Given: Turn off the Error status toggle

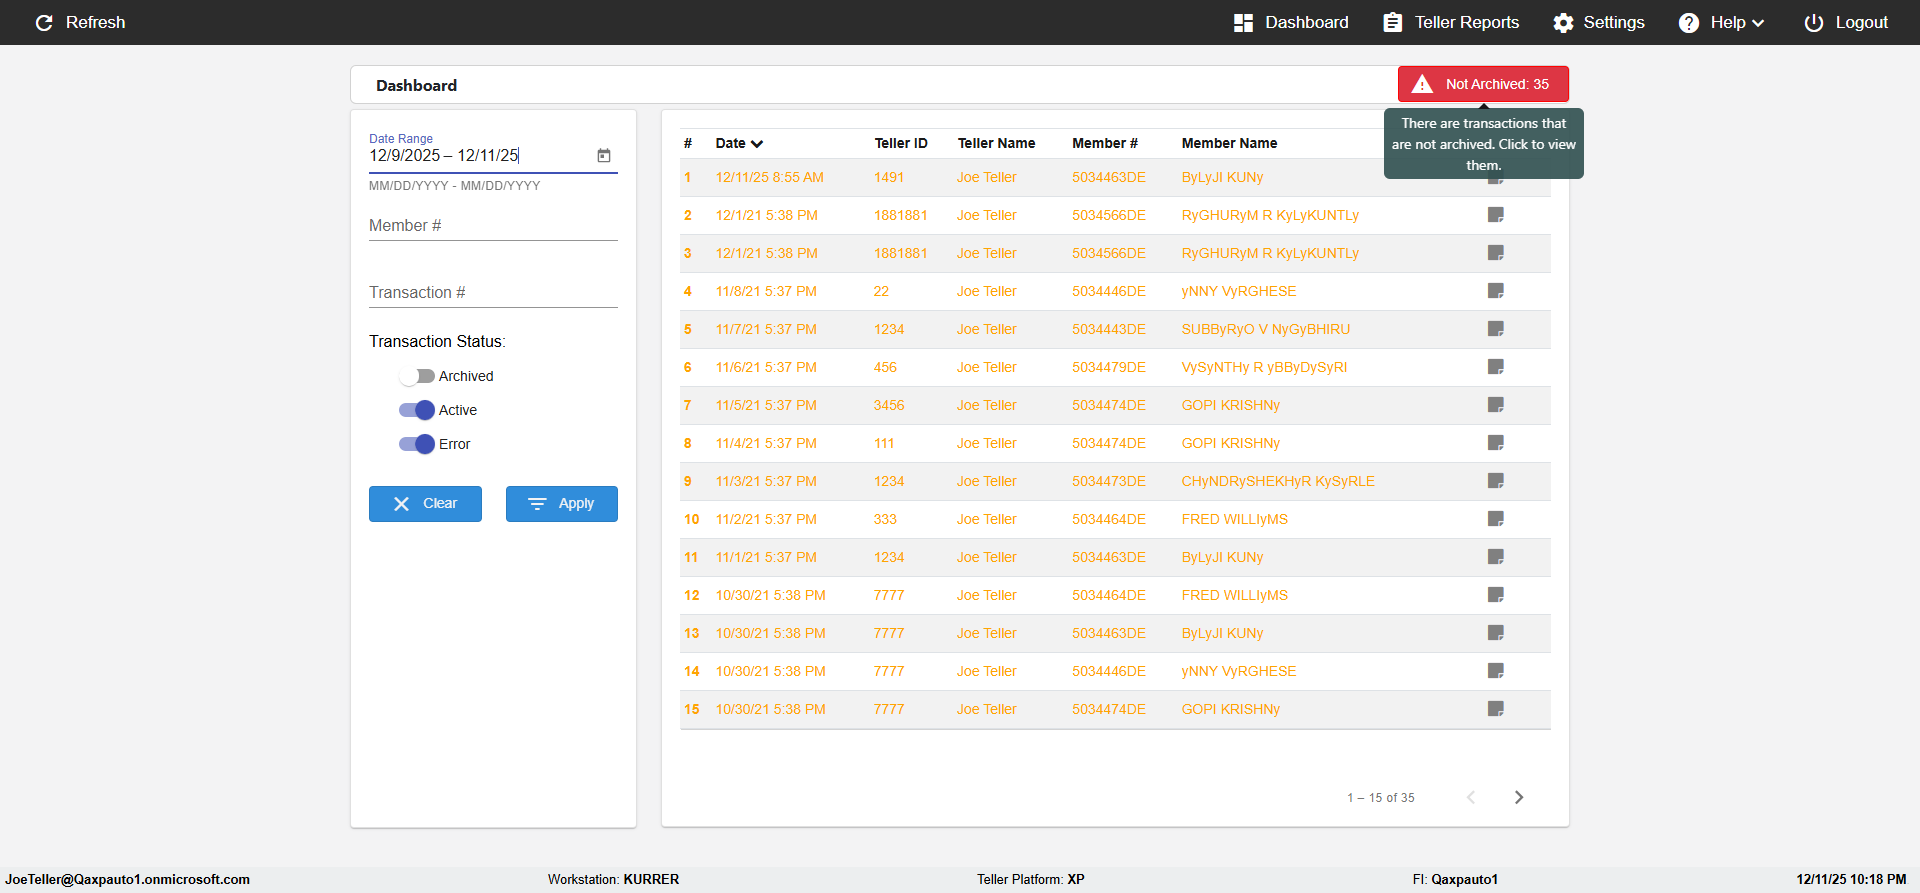Looking at the screenshot, I should pos(417,444).
